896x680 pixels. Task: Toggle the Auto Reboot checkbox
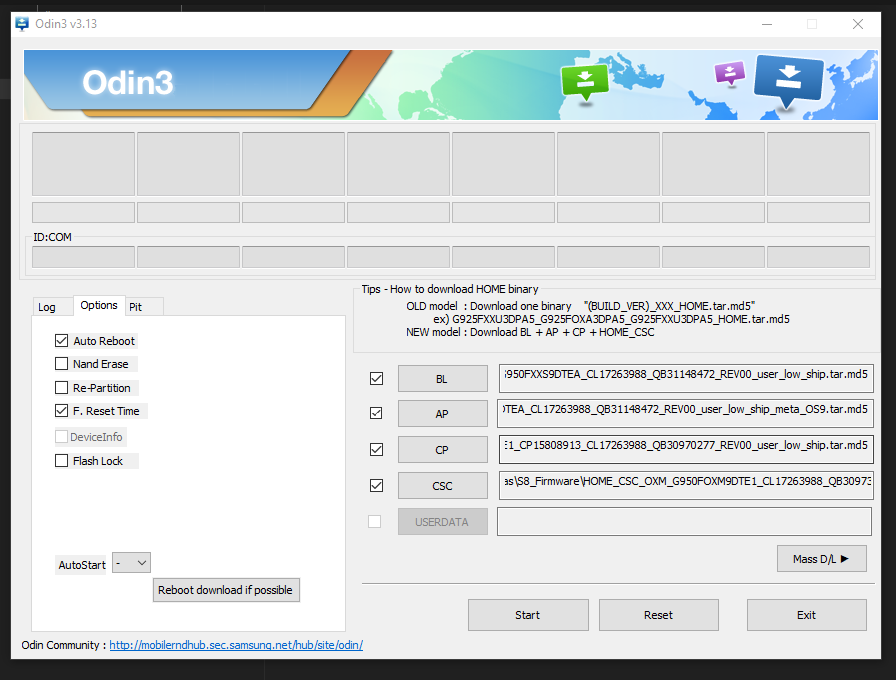[62, 341]
